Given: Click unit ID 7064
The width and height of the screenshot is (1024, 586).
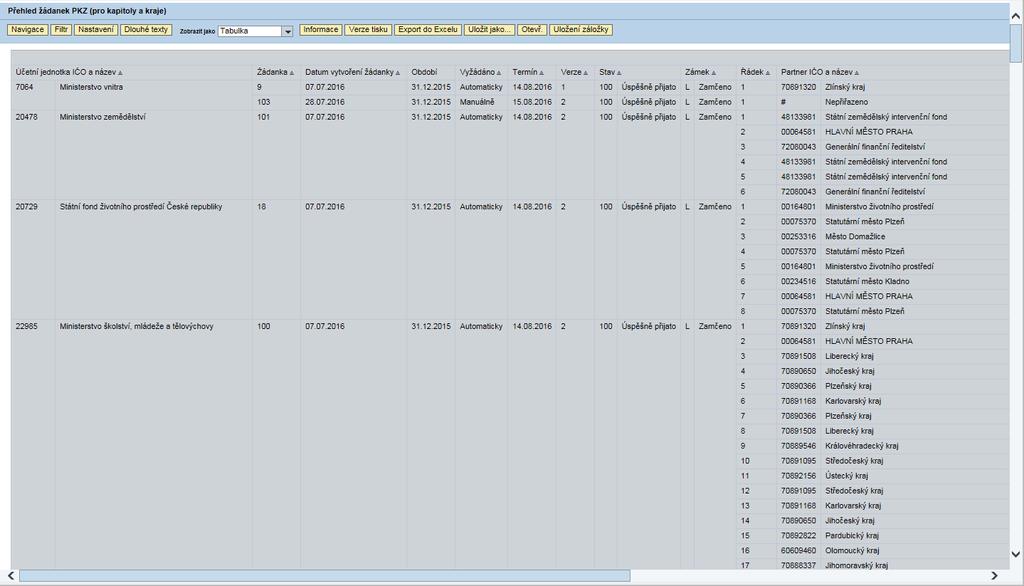Looking at the screenshot, I should point(24,87).
